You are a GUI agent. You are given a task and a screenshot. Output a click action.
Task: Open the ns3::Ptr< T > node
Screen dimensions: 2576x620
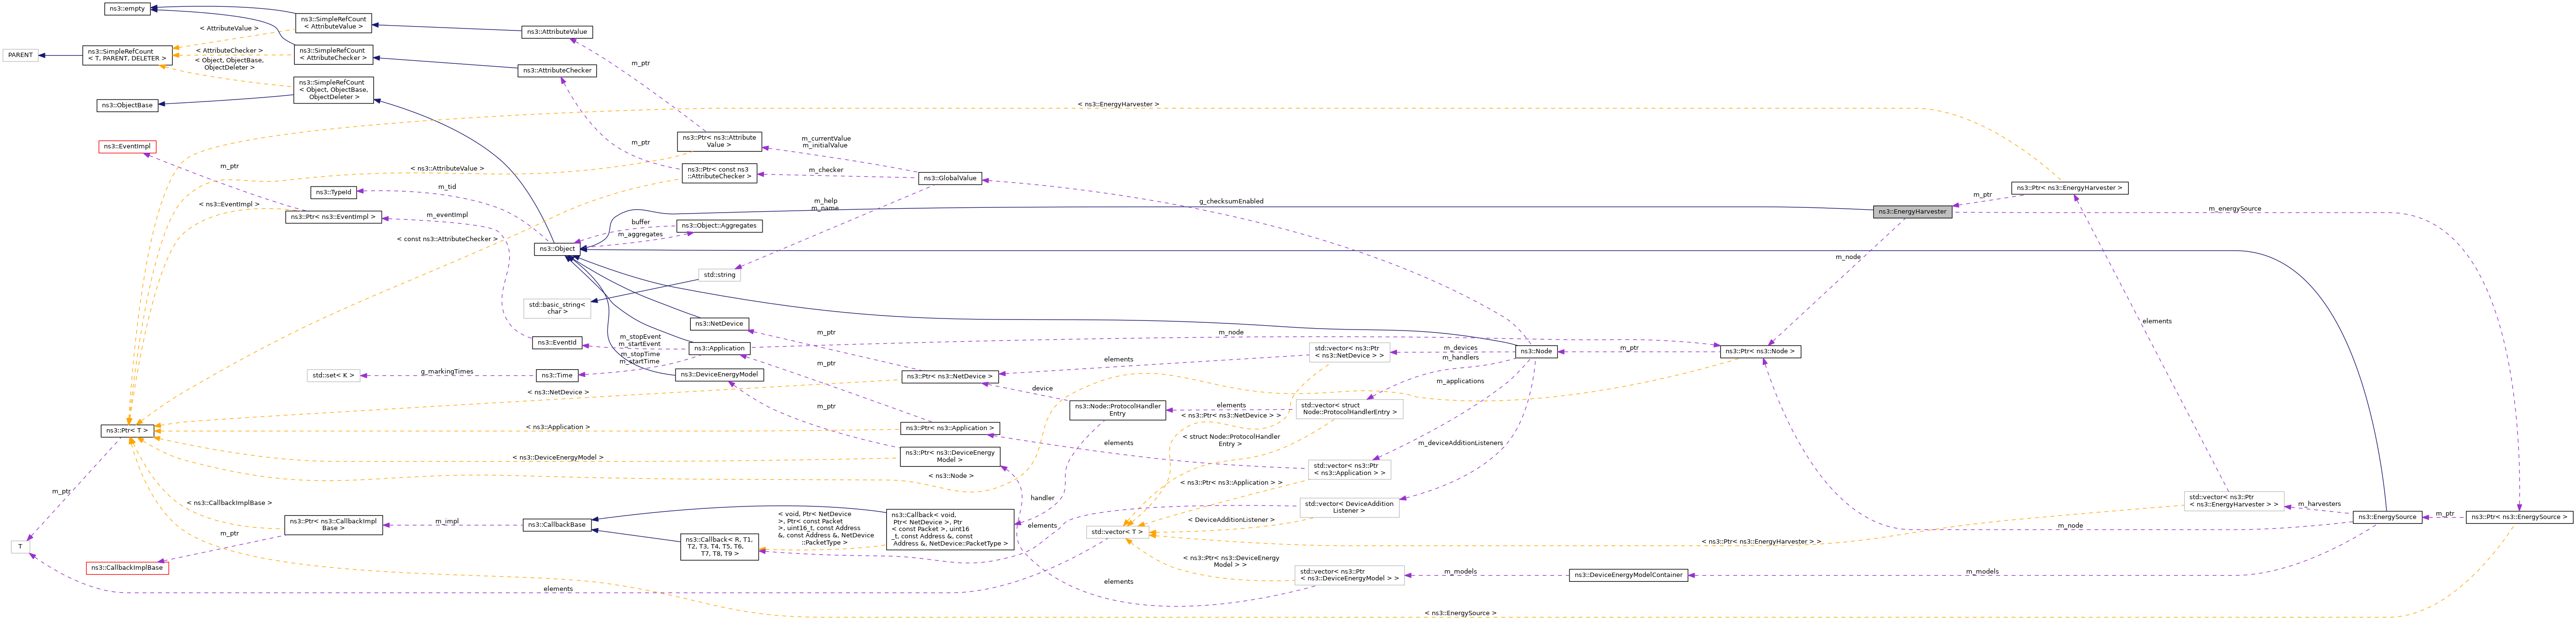point(127,431)
